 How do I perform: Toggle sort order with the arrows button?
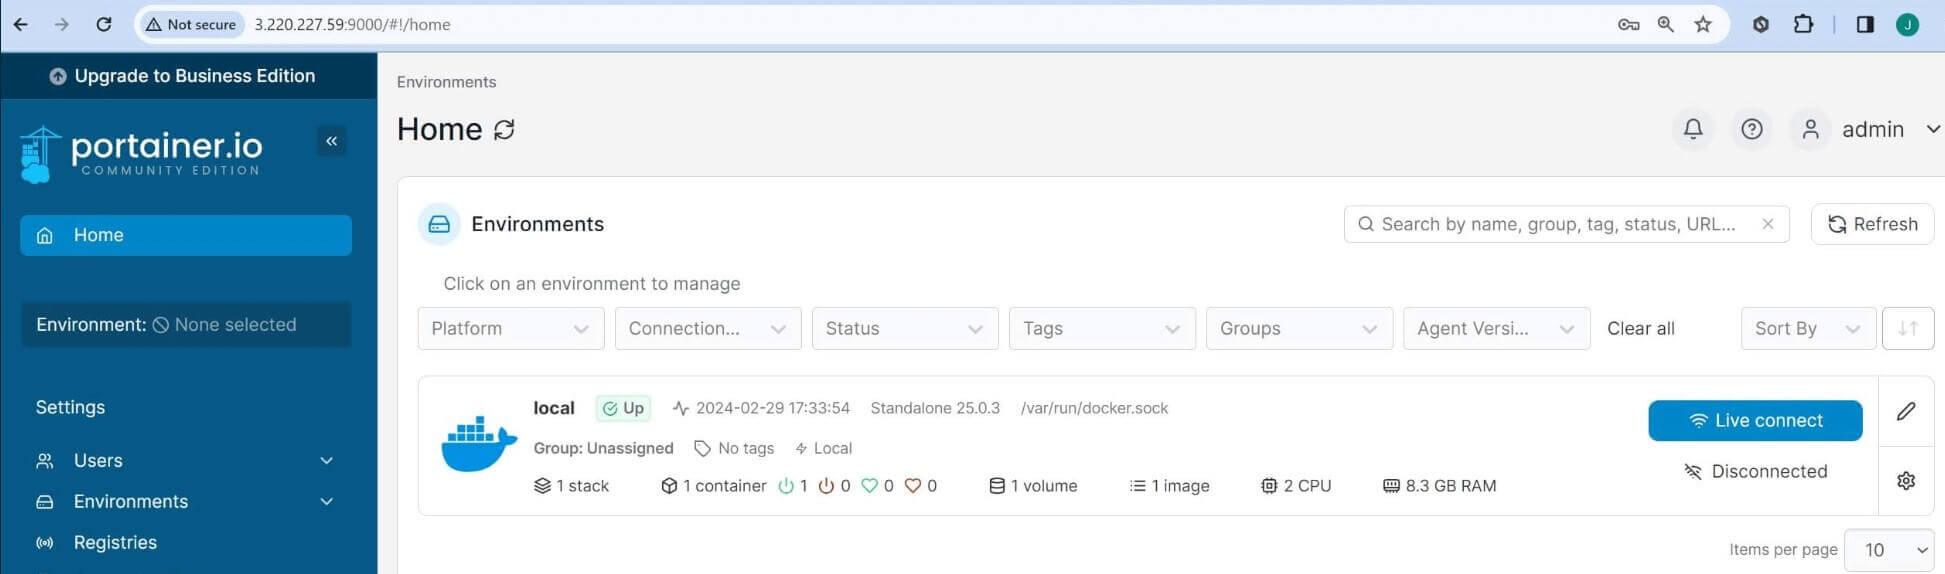pyautogui.click(x=1907, y=329)
